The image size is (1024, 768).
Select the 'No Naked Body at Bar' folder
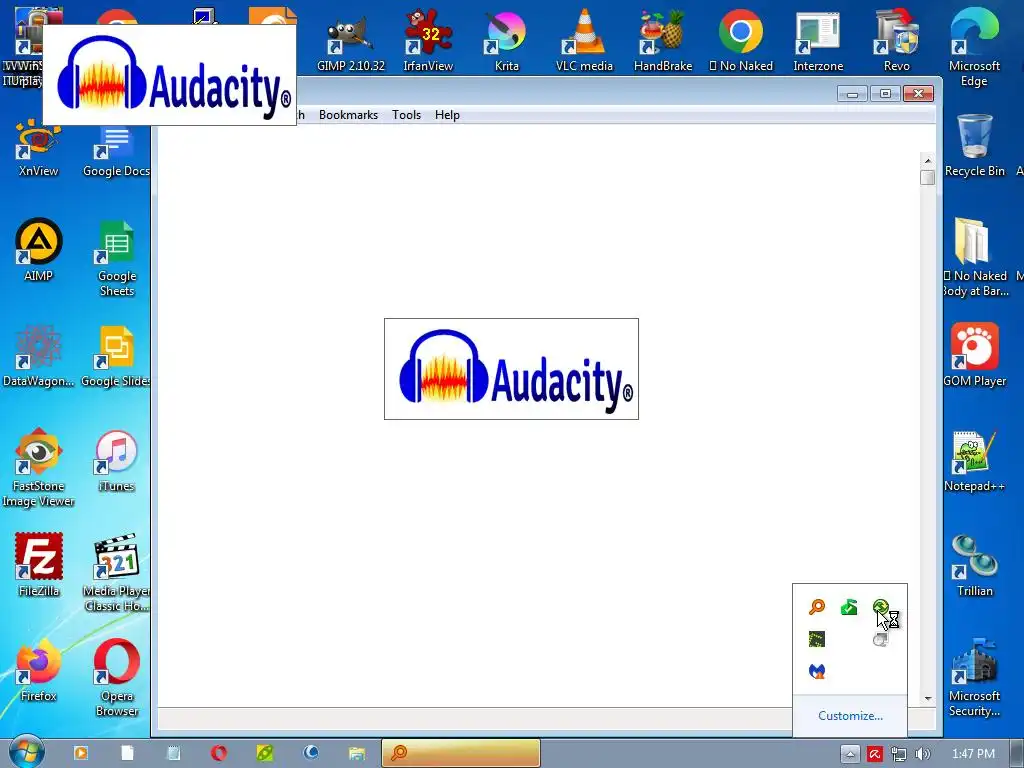click(x=976, y=257)
